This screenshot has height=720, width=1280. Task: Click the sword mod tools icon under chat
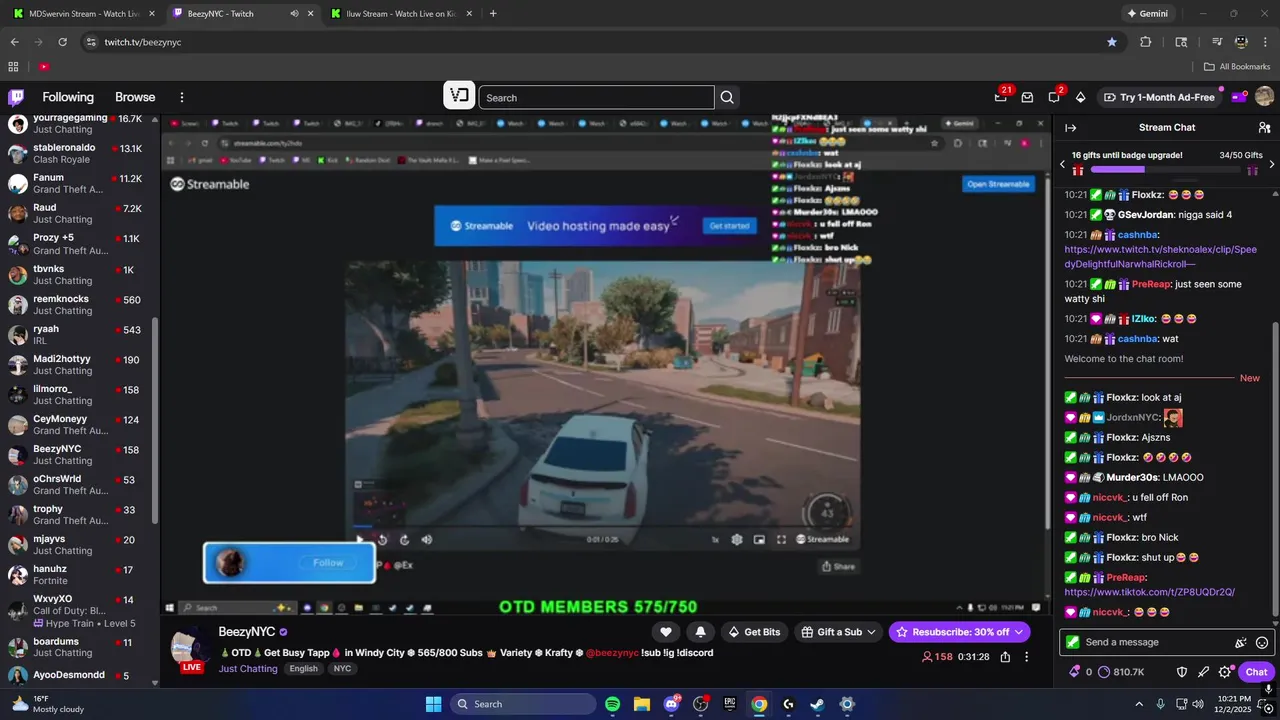[1204, 672]
